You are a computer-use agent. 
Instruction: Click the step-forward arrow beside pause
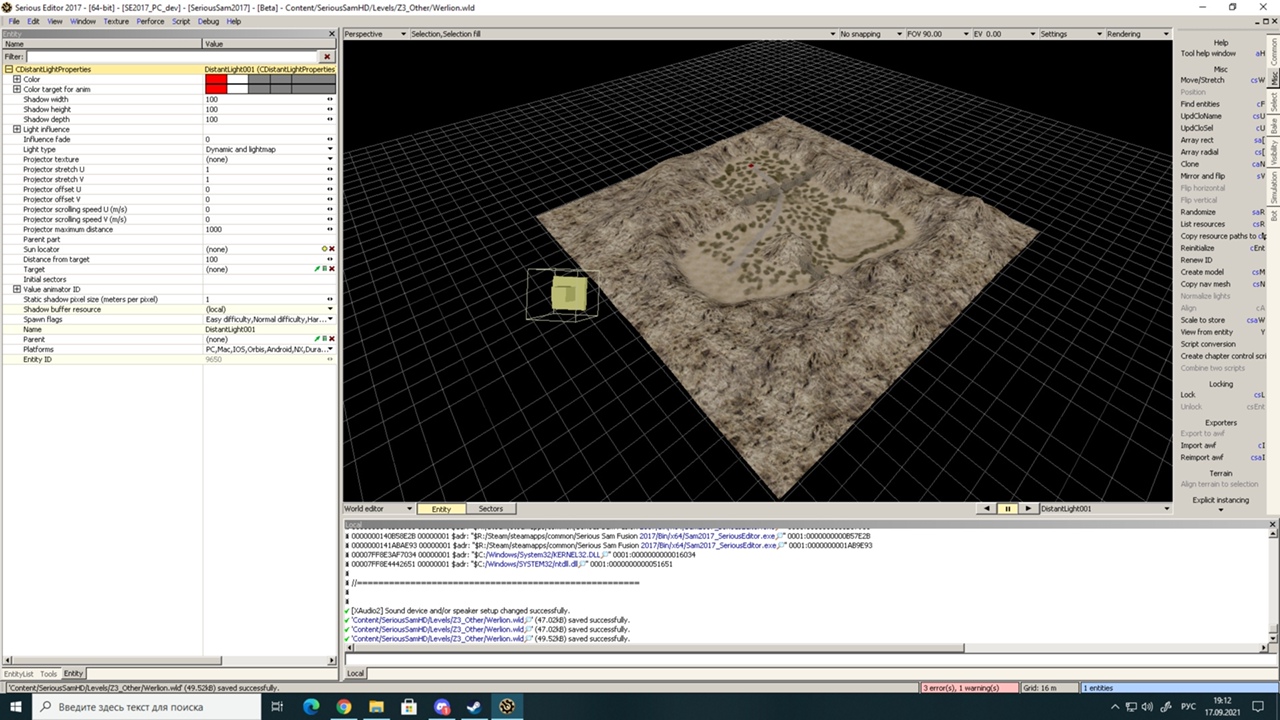pos(1027,509)
